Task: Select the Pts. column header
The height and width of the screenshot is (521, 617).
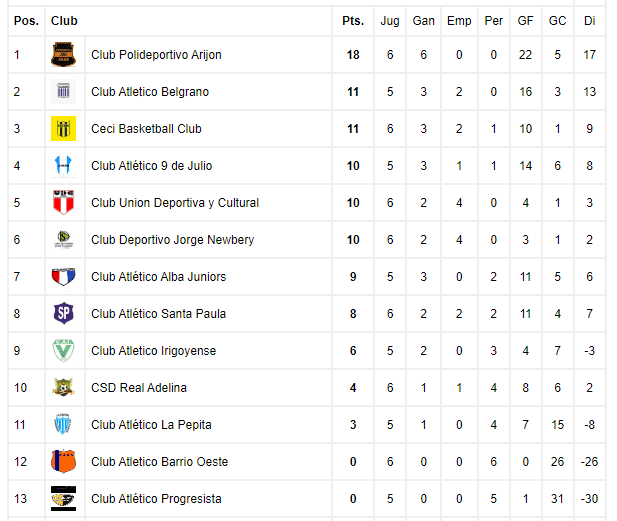Action: 353,21
